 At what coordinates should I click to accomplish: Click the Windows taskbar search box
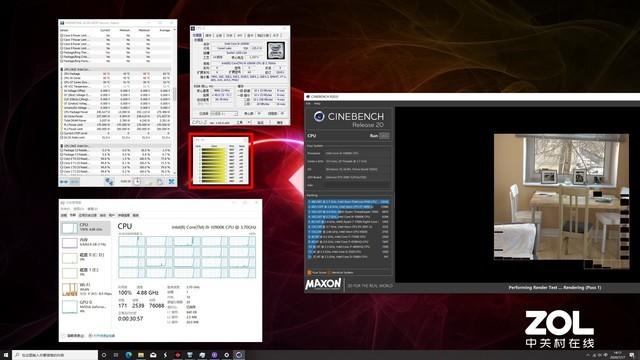point(55,355)
